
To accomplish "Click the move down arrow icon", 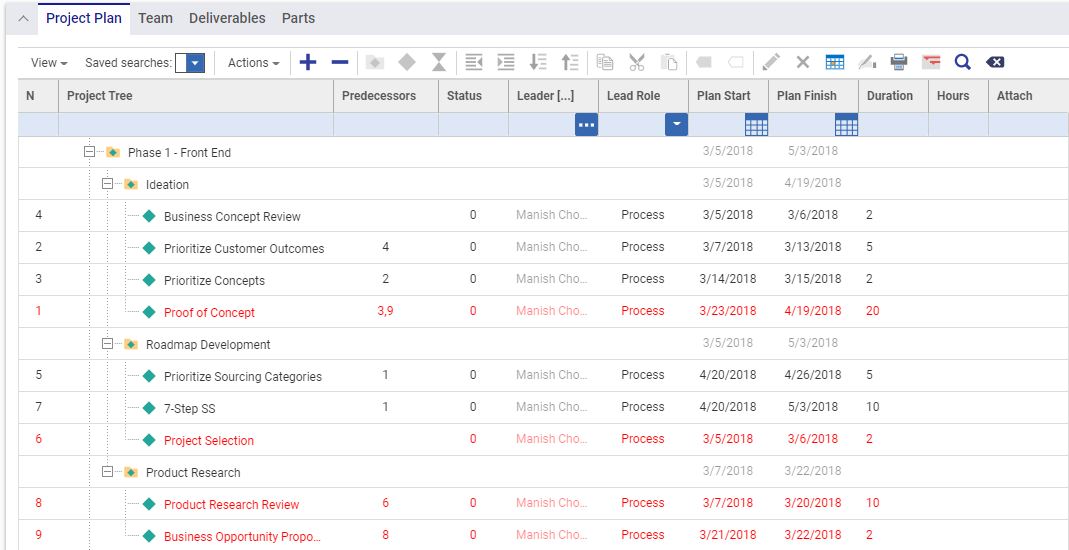I will [538, 63].
